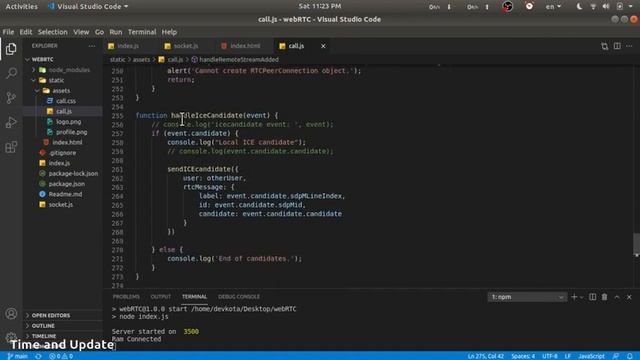Close the terminal panel

point(629,297)
